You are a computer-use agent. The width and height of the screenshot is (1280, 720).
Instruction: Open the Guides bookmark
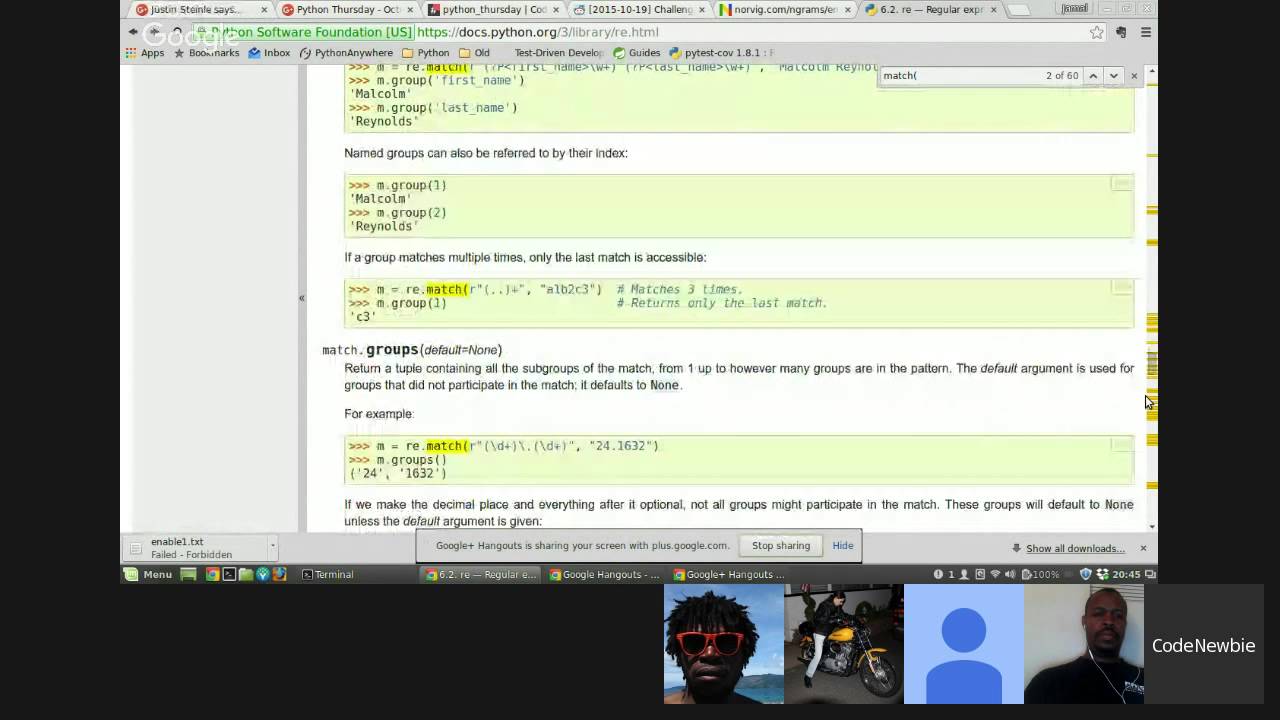pos(637,53)
